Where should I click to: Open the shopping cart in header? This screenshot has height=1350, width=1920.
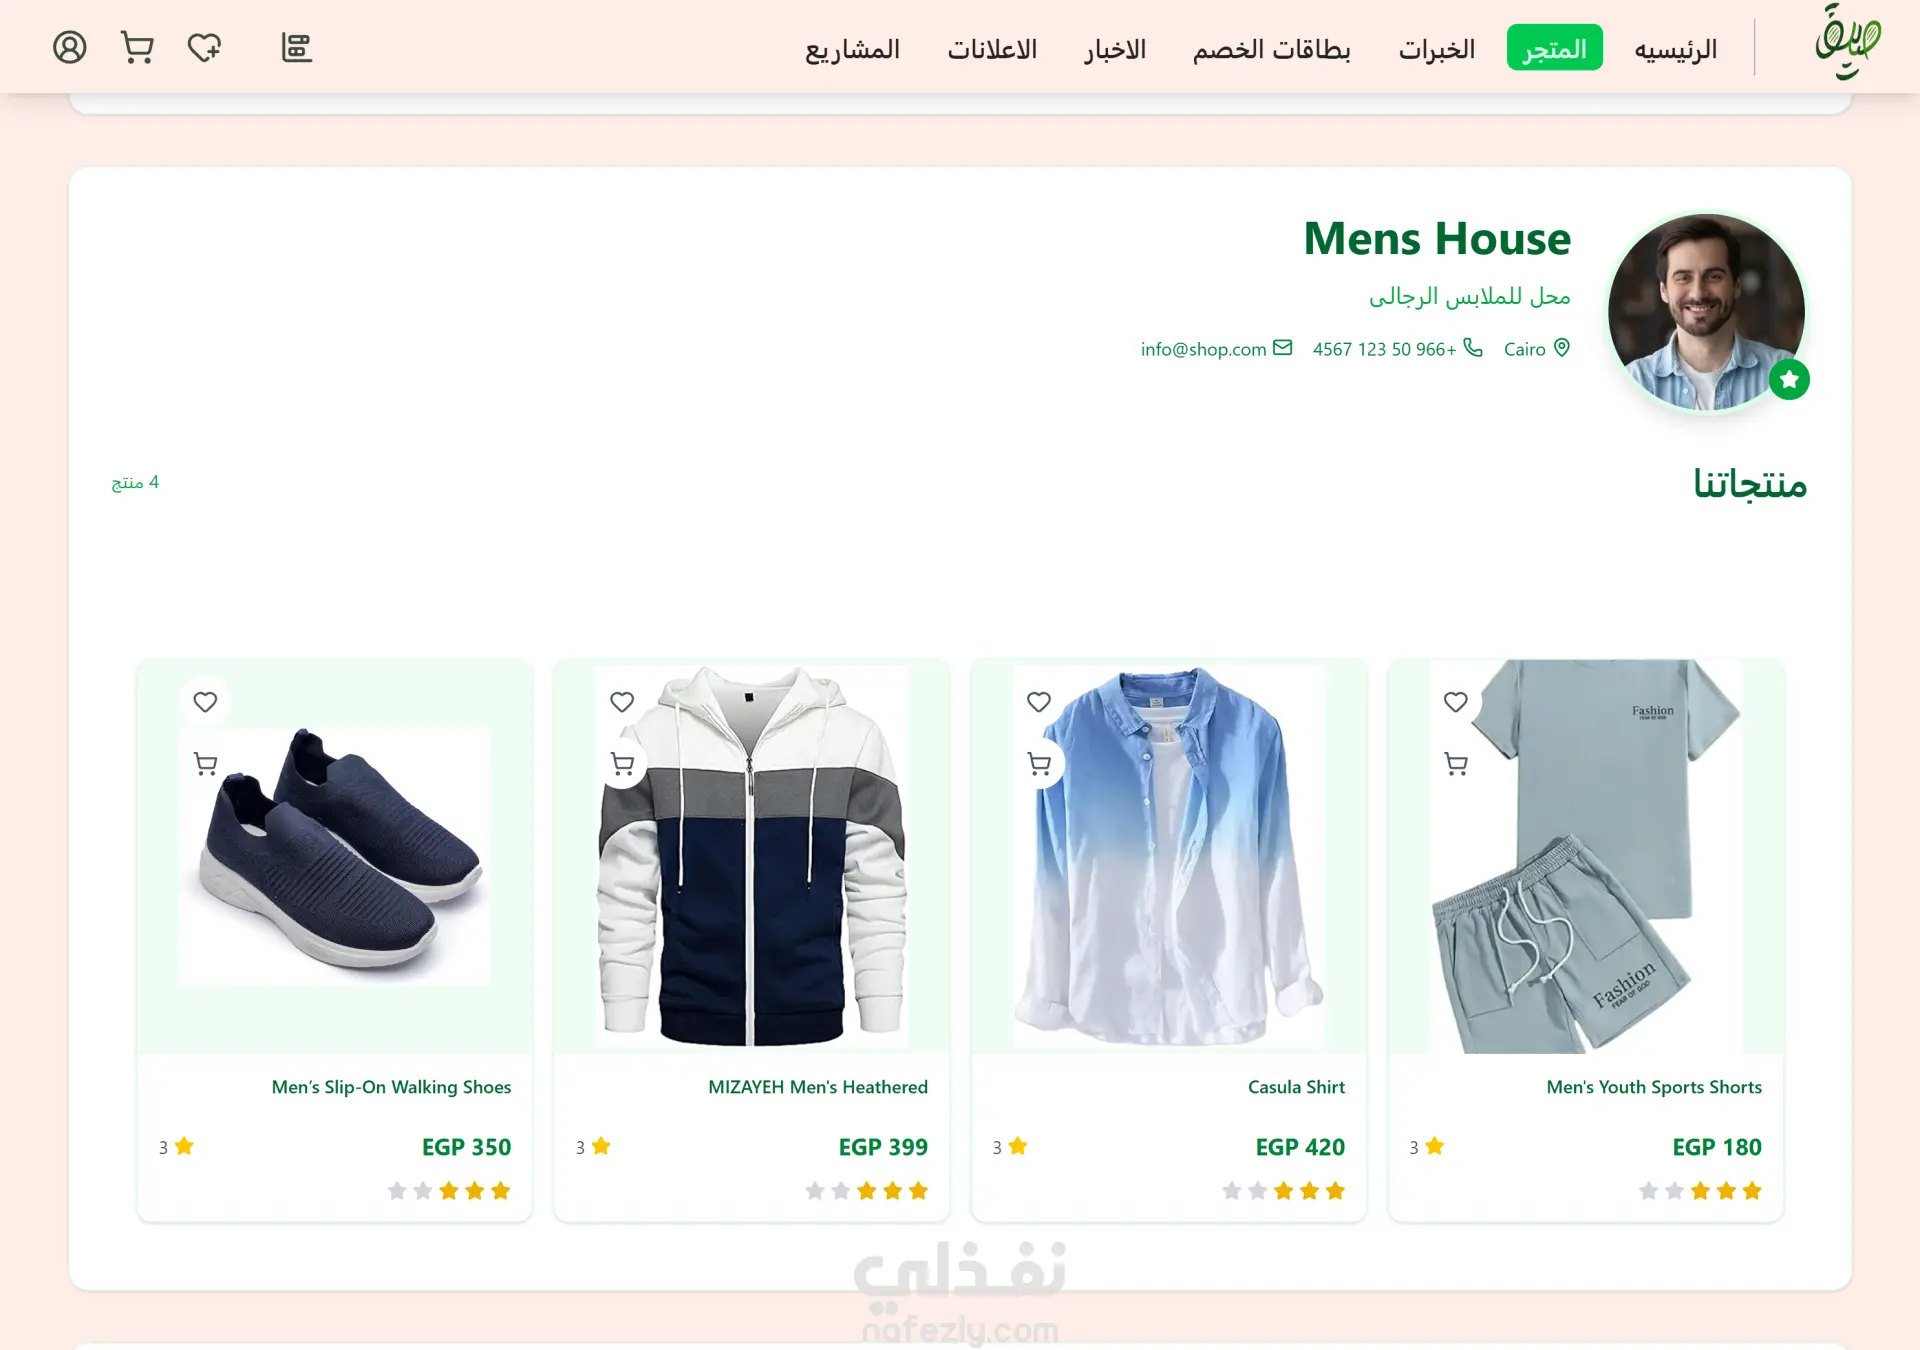[x=137, y=47]
